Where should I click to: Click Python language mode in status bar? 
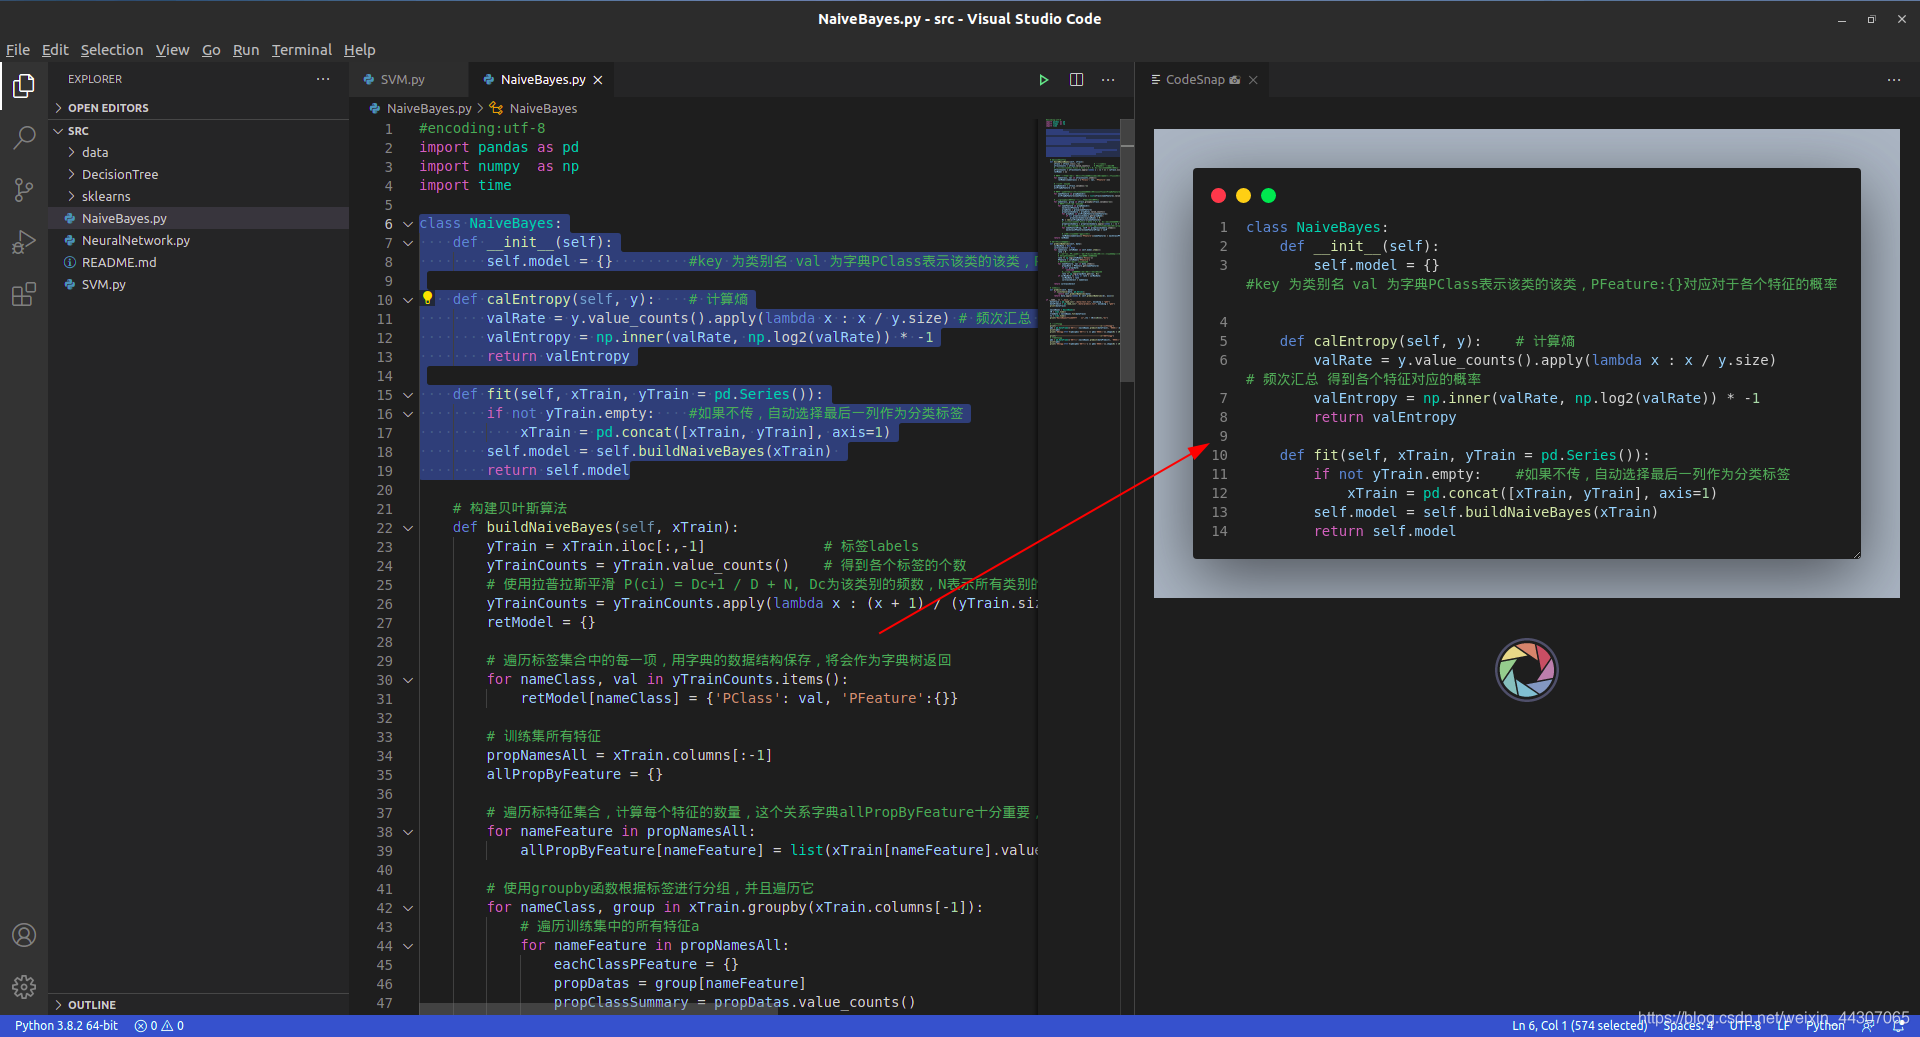(x=1825, y=1026)
